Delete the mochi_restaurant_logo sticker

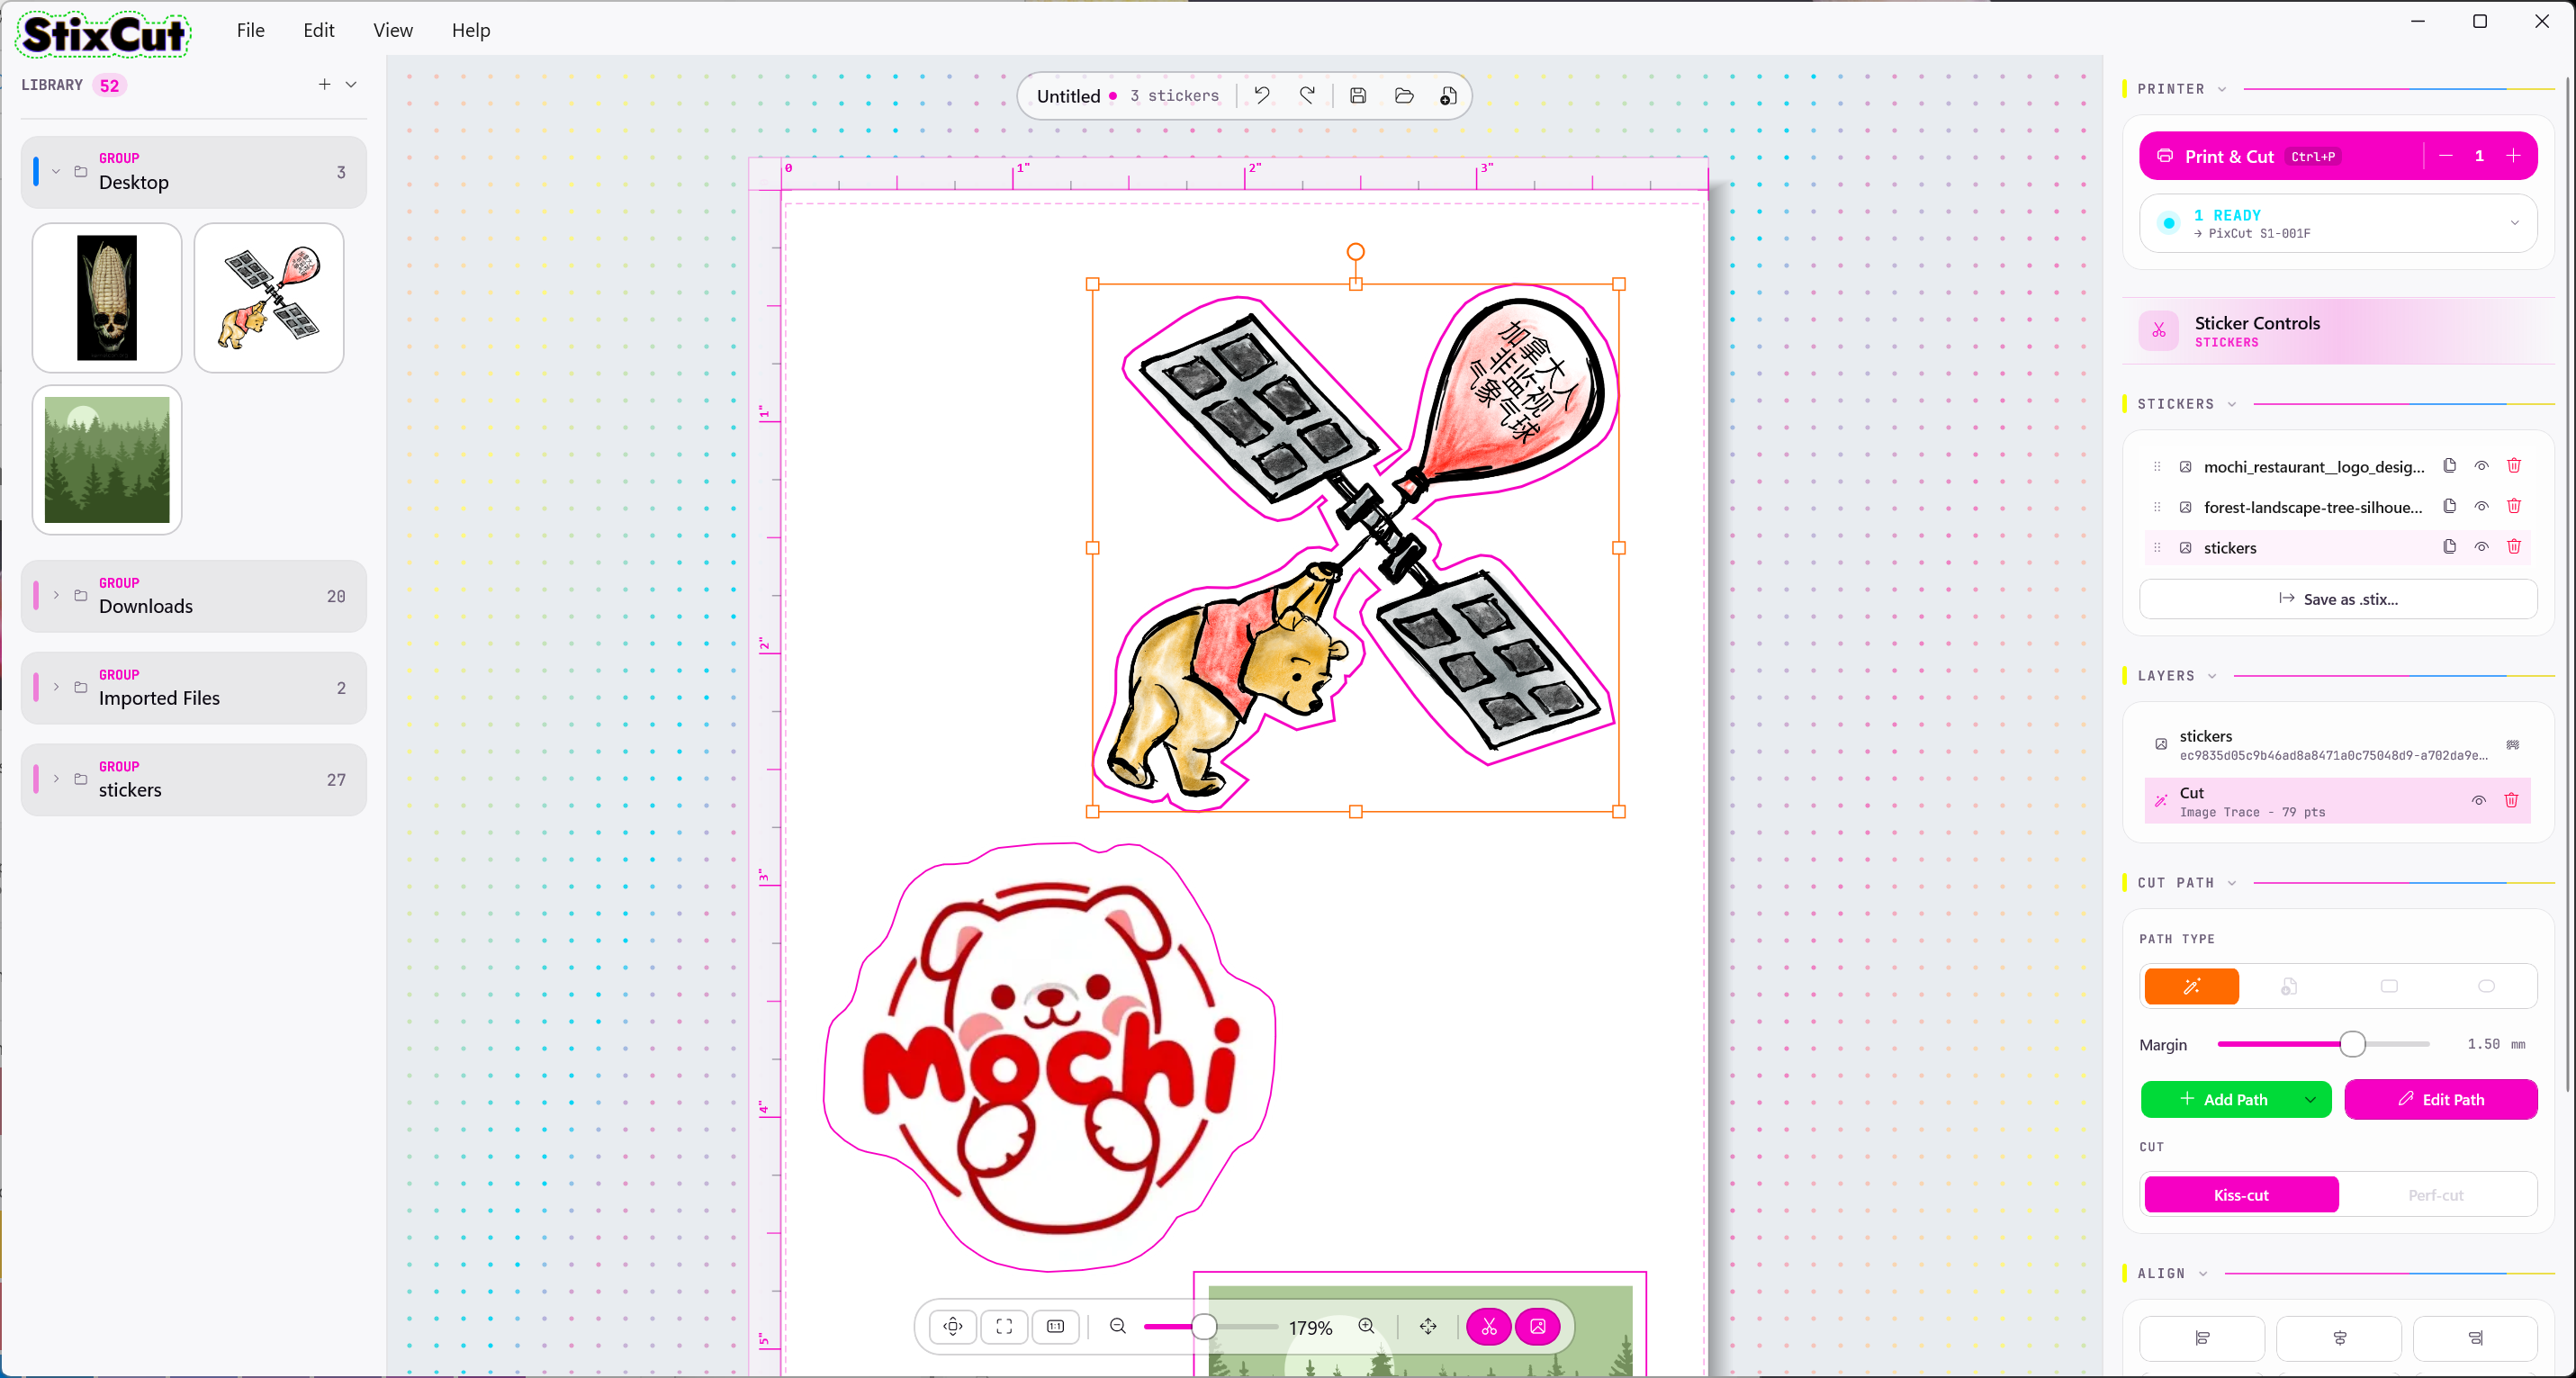[x=2514, y=466]
